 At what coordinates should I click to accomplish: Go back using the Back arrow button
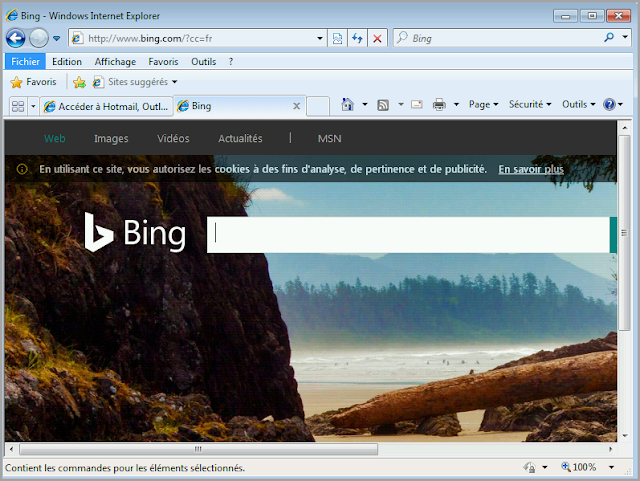click(16, 38)
